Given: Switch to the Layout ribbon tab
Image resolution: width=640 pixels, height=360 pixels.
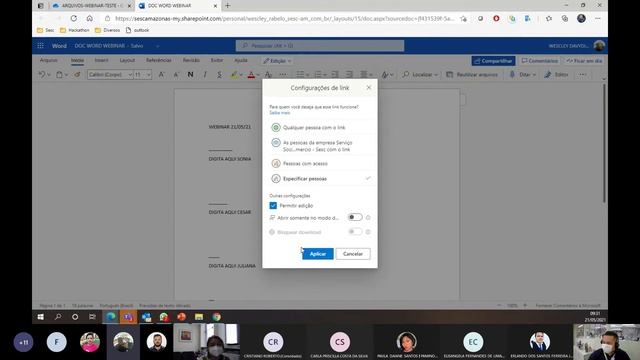Looking at the screenshot, I should (127, 60).
